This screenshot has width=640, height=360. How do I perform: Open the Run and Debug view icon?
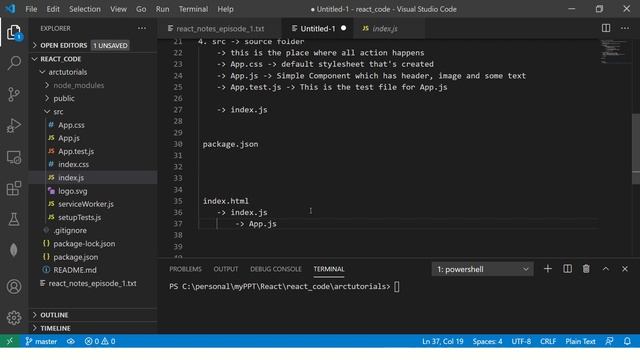[14, 126]
